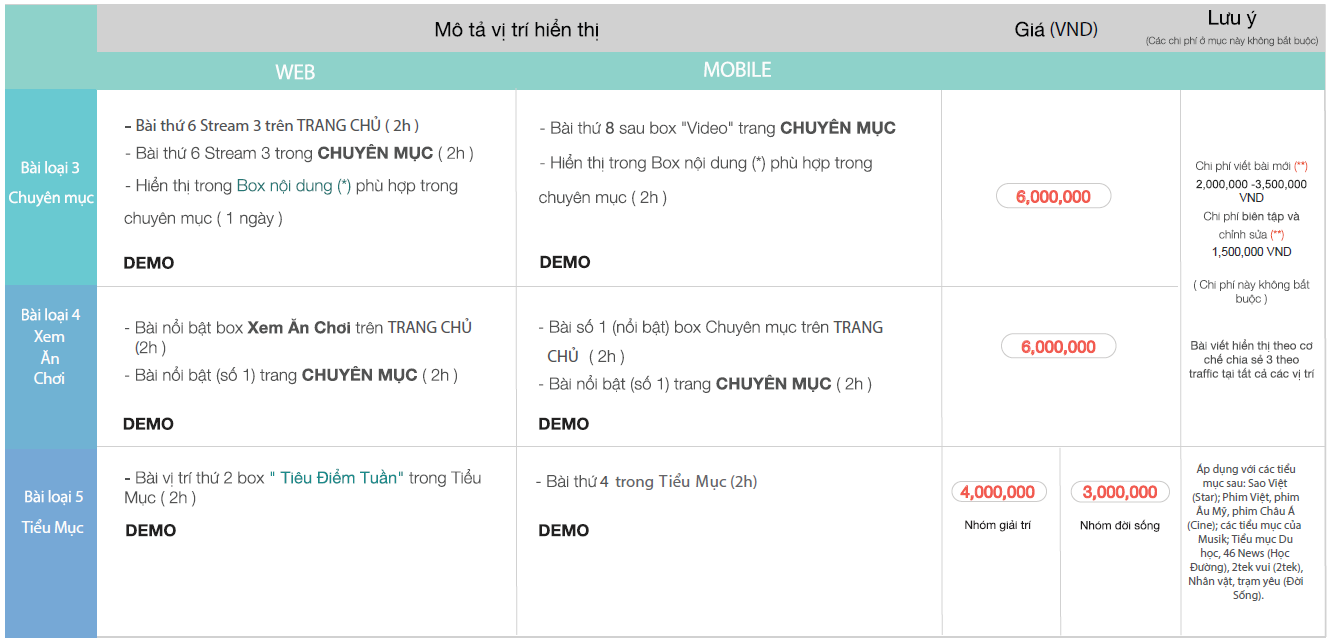Viewport: 1331px width, 643px height.
Task: Select the "Bài loại 4 Xem Ăn Chơi" row label
Action: (x=51, y=346)
